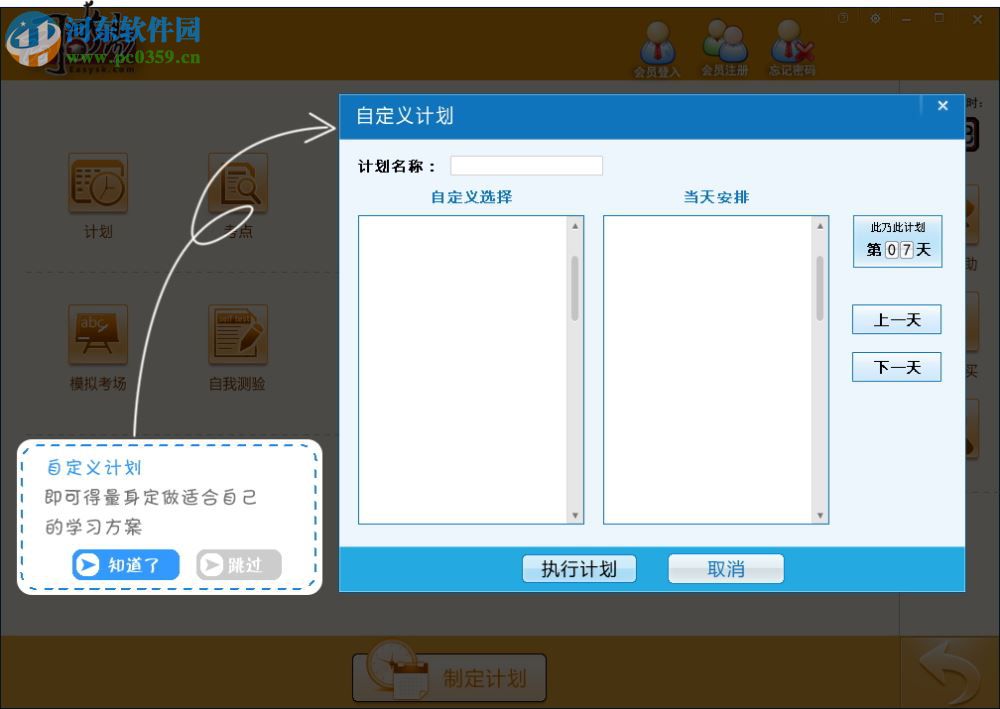Image resolution: width=1000 pixels, height=709 pixels.
Task: Open the 考点 module icon
Action: [x=237, y=185]
